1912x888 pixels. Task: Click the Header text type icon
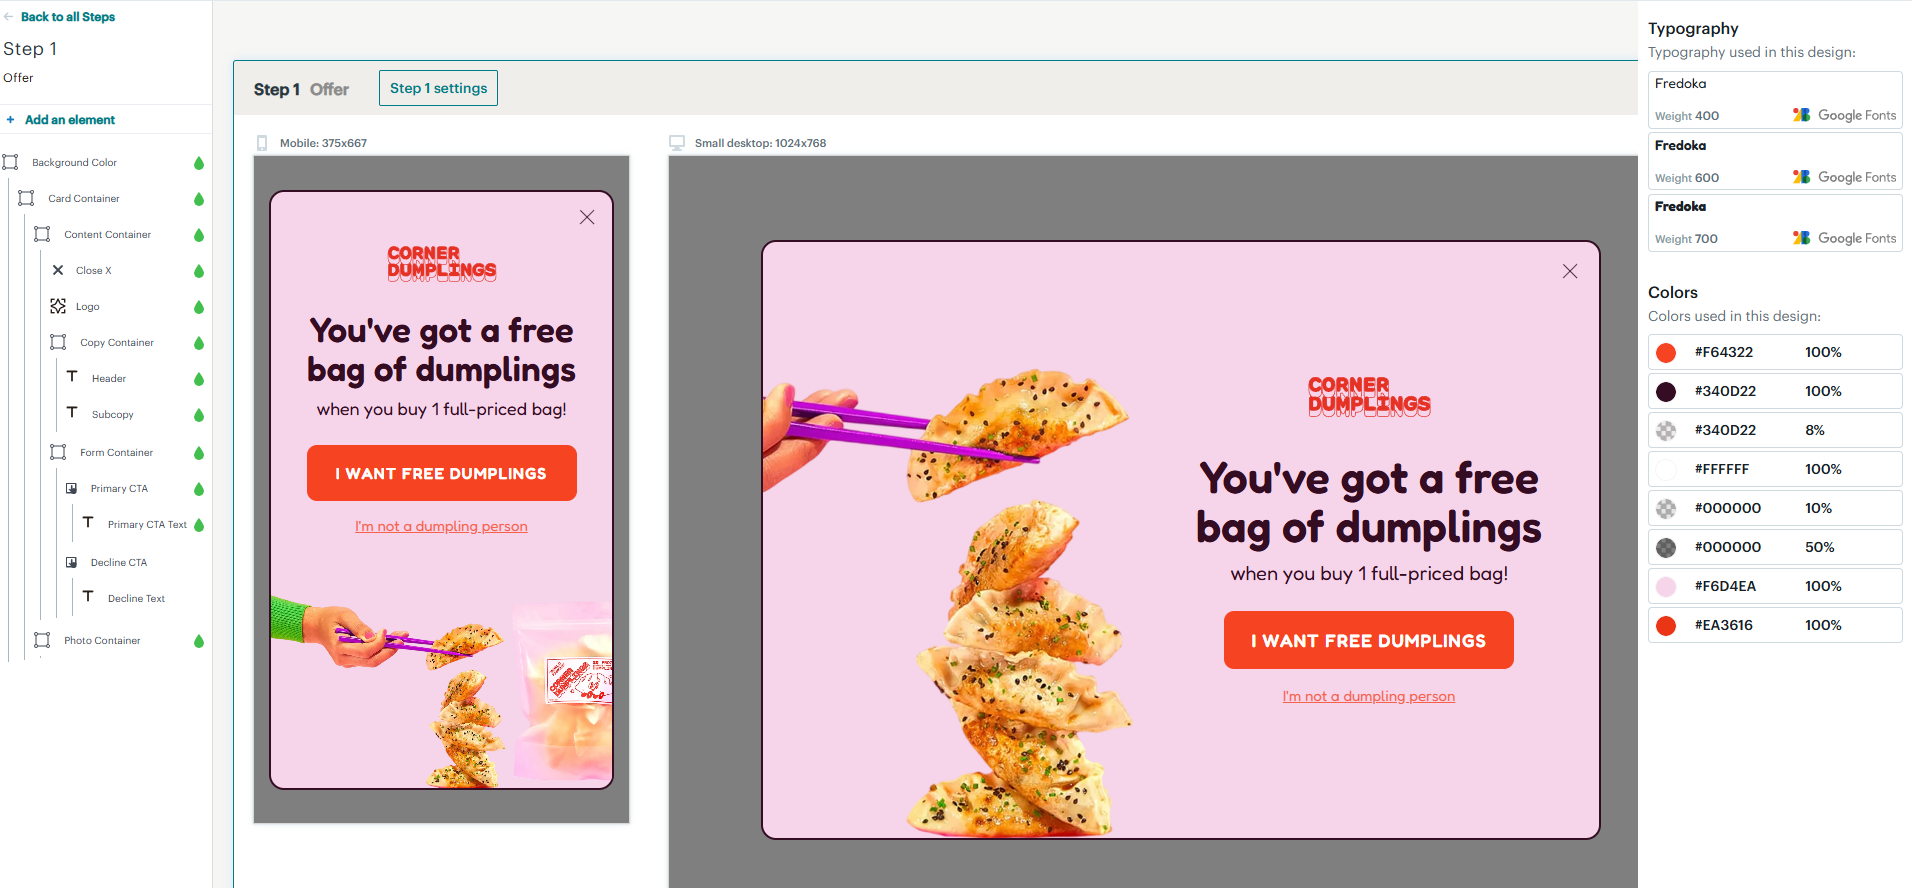(72, 376)
